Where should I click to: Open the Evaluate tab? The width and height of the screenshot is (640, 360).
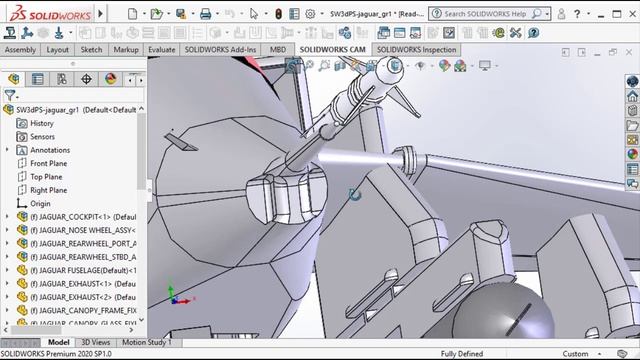pyautogui.click(x=162, y=50)
